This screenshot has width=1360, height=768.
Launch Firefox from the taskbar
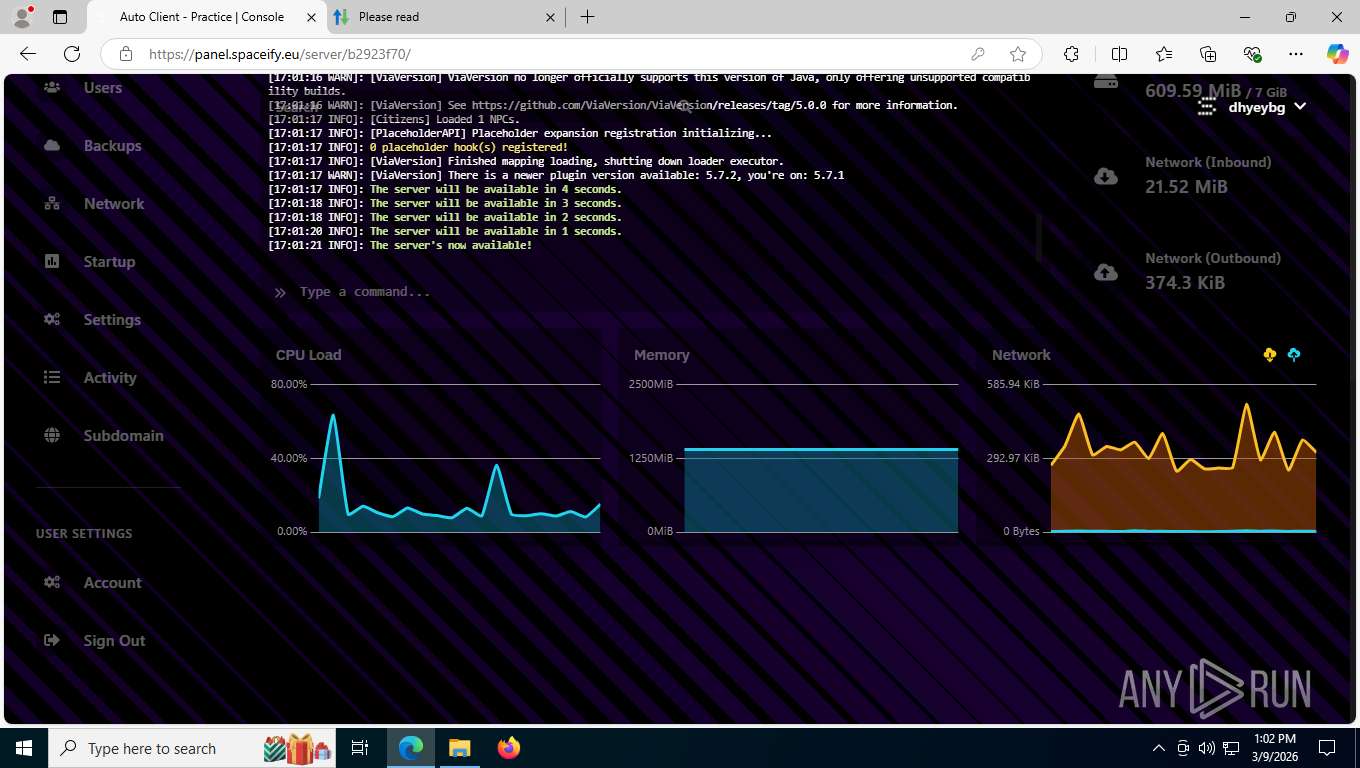(509, 748)
